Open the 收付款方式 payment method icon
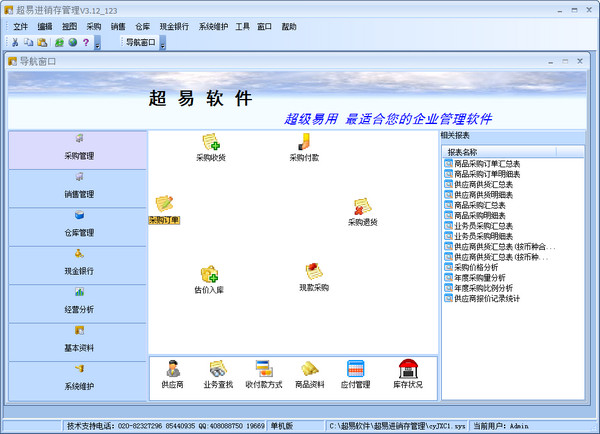 pos(264,374)
